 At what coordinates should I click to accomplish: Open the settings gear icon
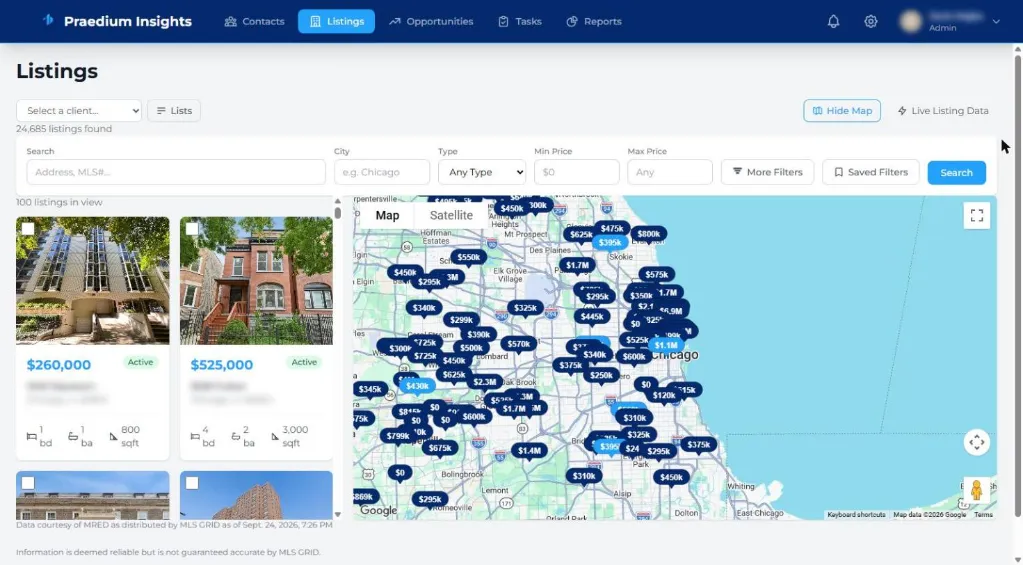pyautogui.click(x=870, y=22)
